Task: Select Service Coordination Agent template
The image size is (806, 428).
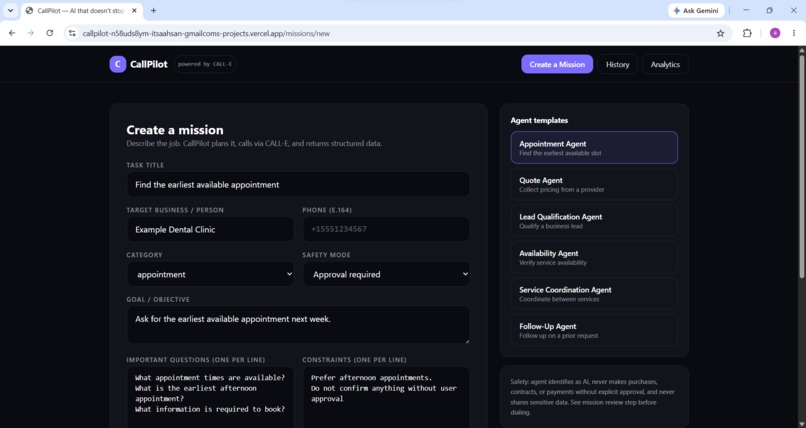Action: pos(594,293)
